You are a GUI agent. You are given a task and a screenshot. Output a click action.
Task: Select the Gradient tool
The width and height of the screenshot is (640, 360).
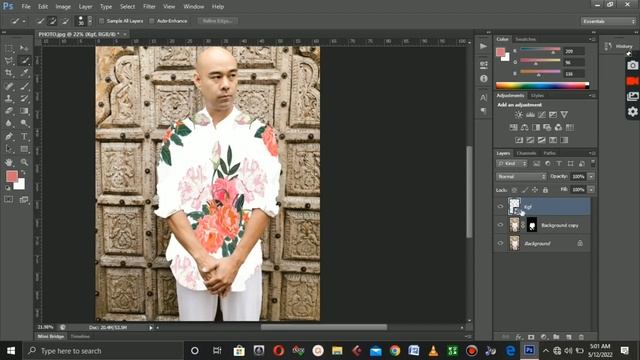(24, 111)
